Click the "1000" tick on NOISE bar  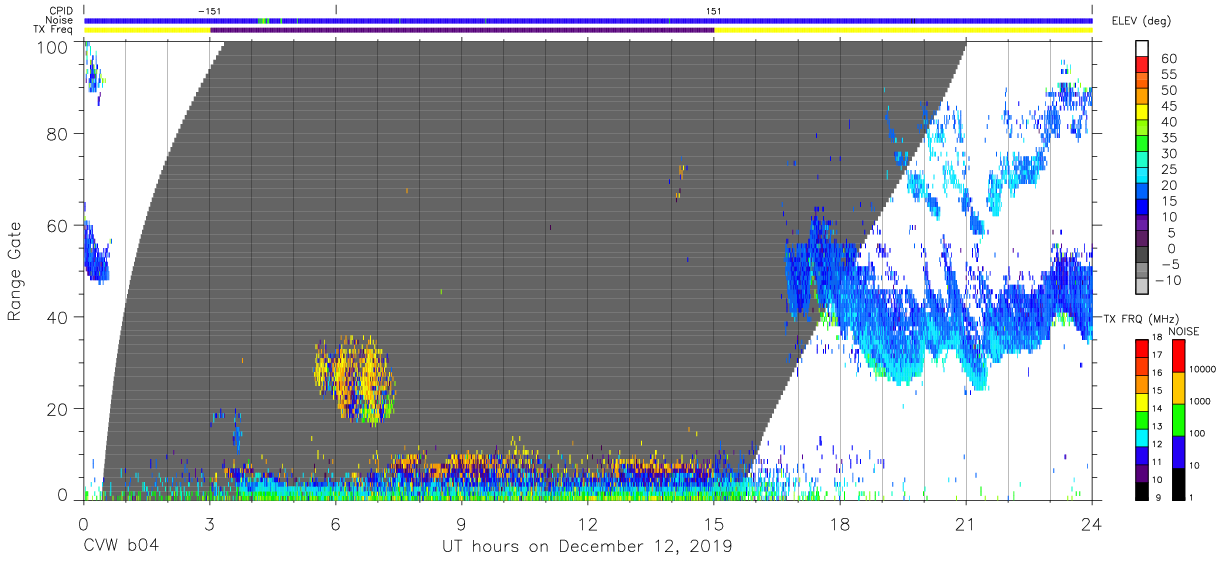[1202, 400]
